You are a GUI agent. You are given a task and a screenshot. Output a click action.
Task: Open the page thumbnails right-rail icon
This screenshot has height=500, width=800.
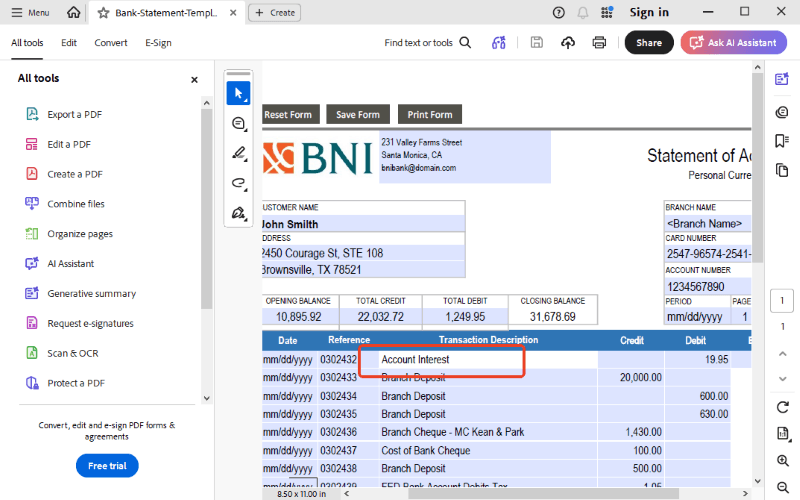(782, 170)
